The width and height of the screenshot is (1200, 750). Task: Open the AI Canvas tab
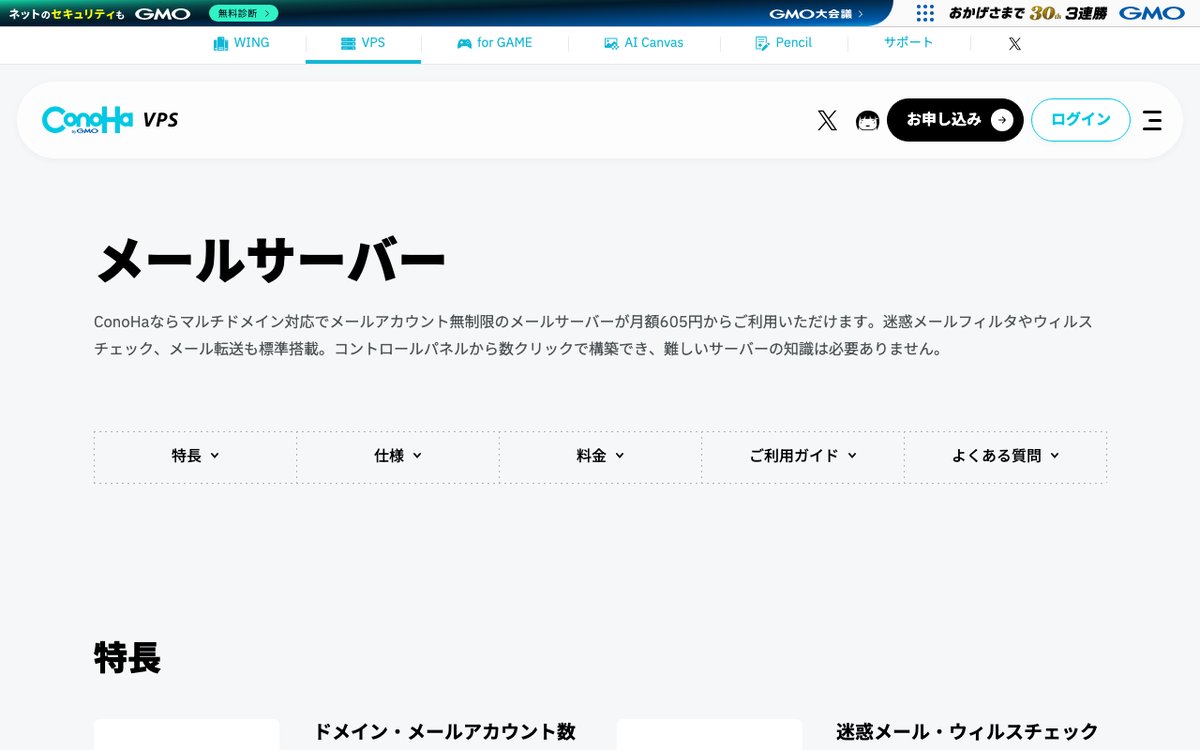644,43
